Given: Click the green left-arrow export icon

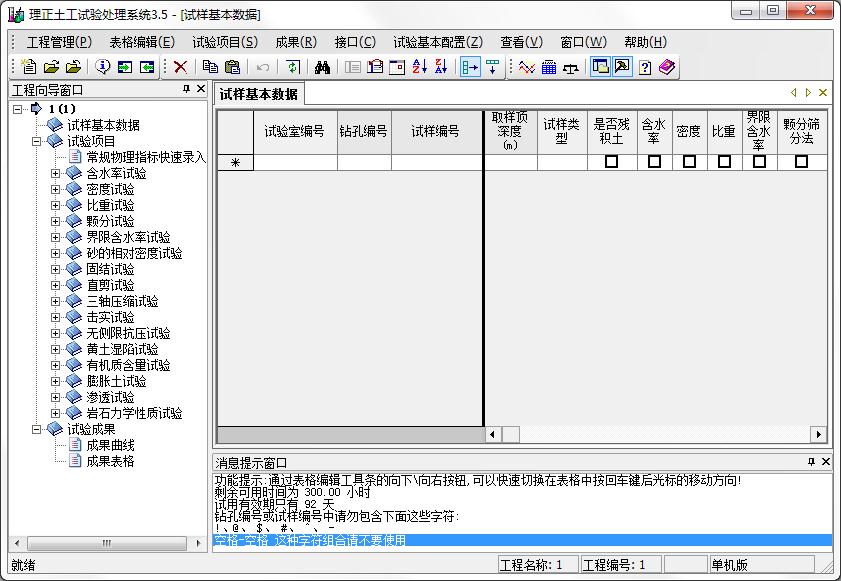Looking at the screenshot, I should pyautogui.click(x=146, y=67).
